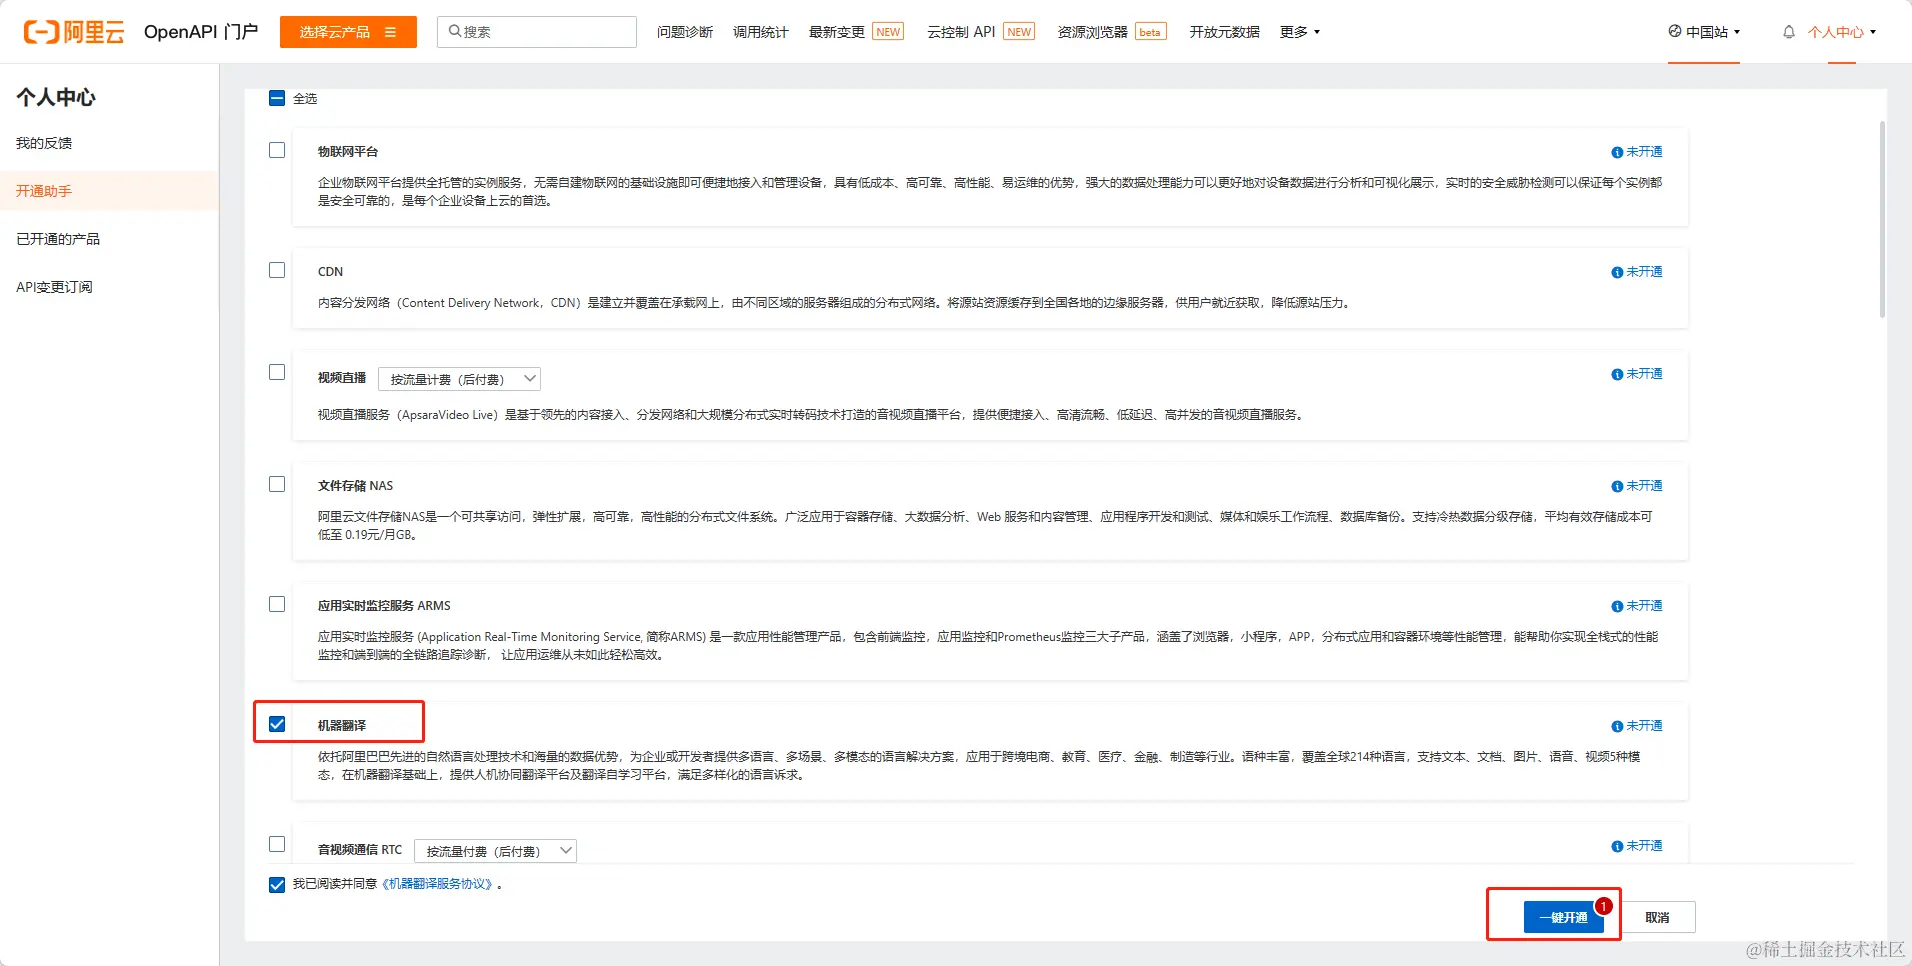
Task: Click the notification bell icon
Action: [1789, 32]
